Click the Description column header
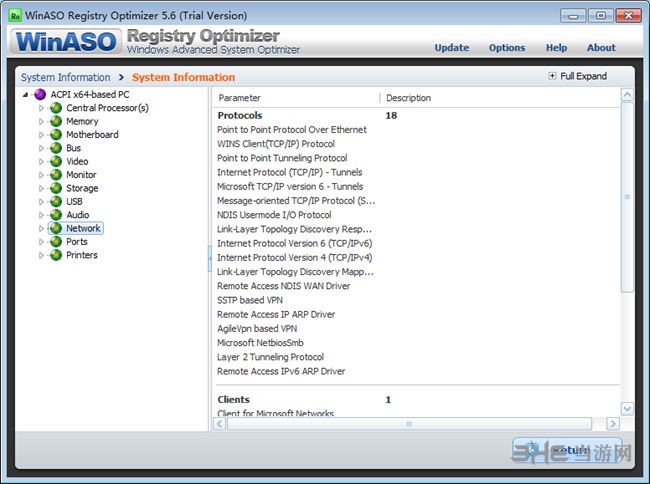650x484 pixels. (x=408, y=98)
